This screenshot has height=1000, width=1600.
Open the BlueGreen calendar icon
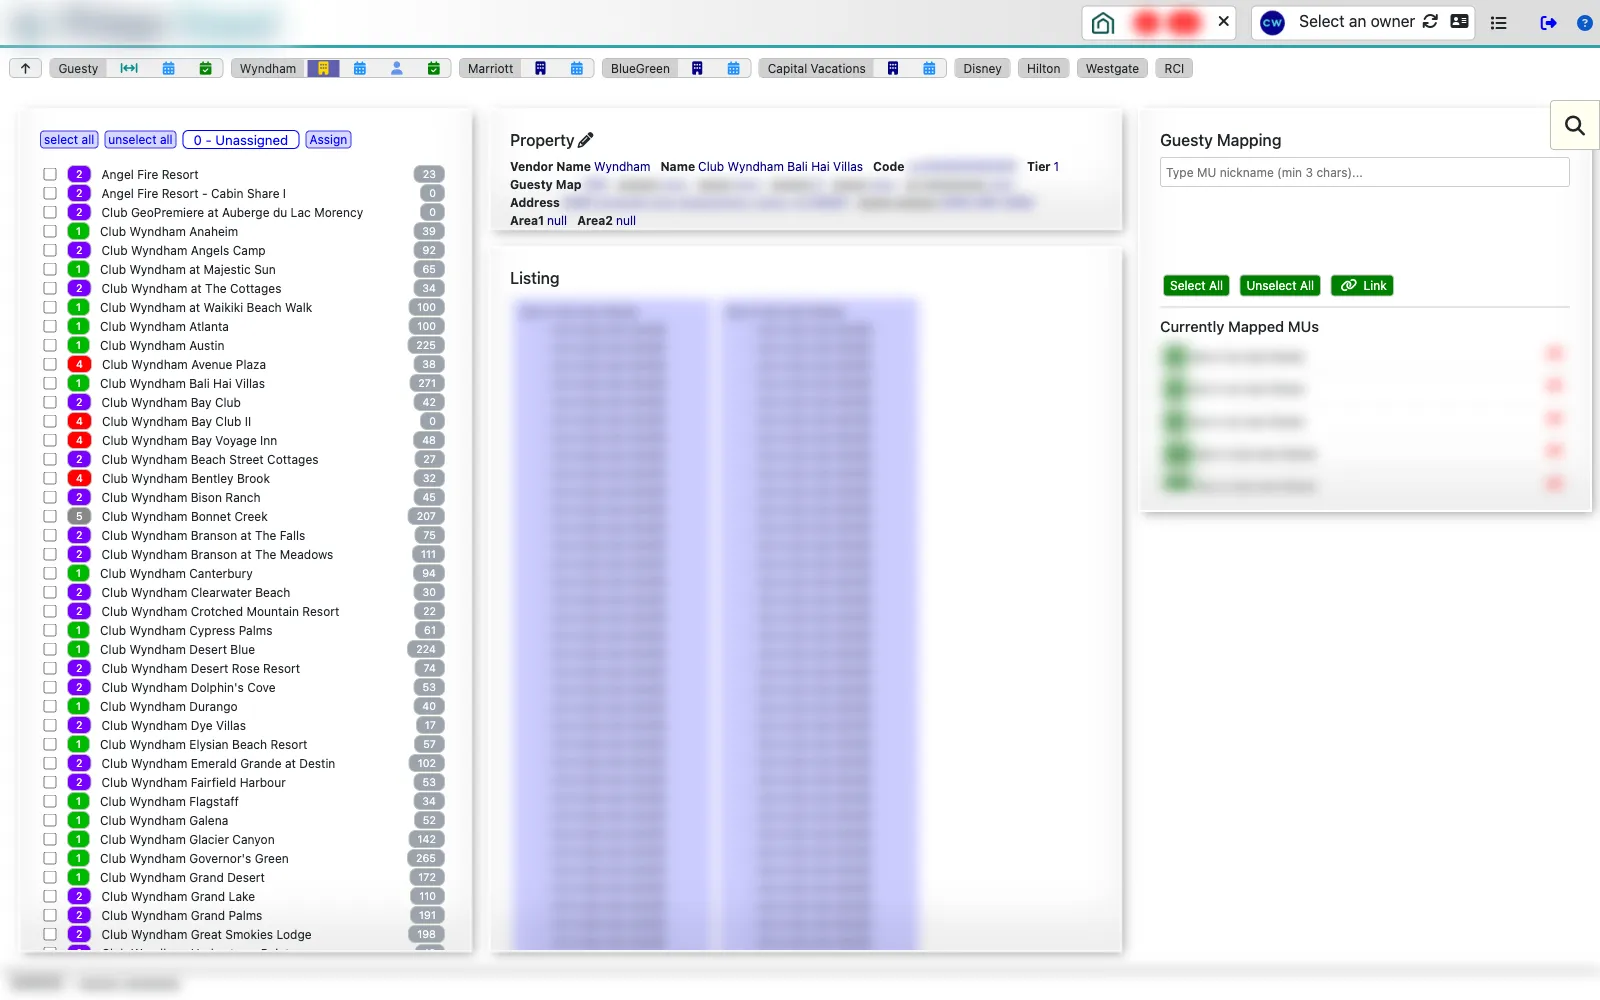(734, 68)
